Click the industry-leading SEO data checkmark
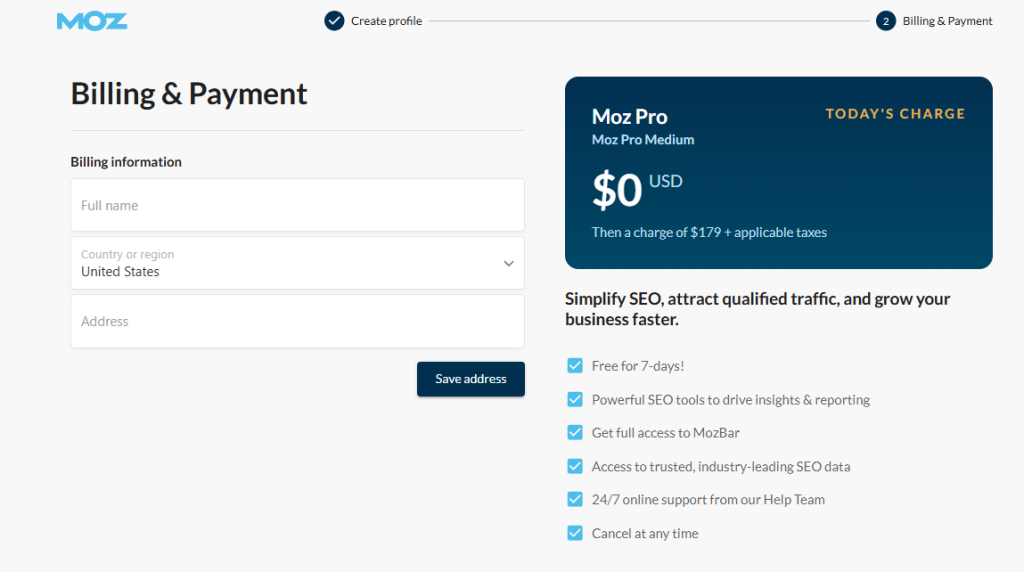This screenshot has width=1024, height=572. pos(575,466)
